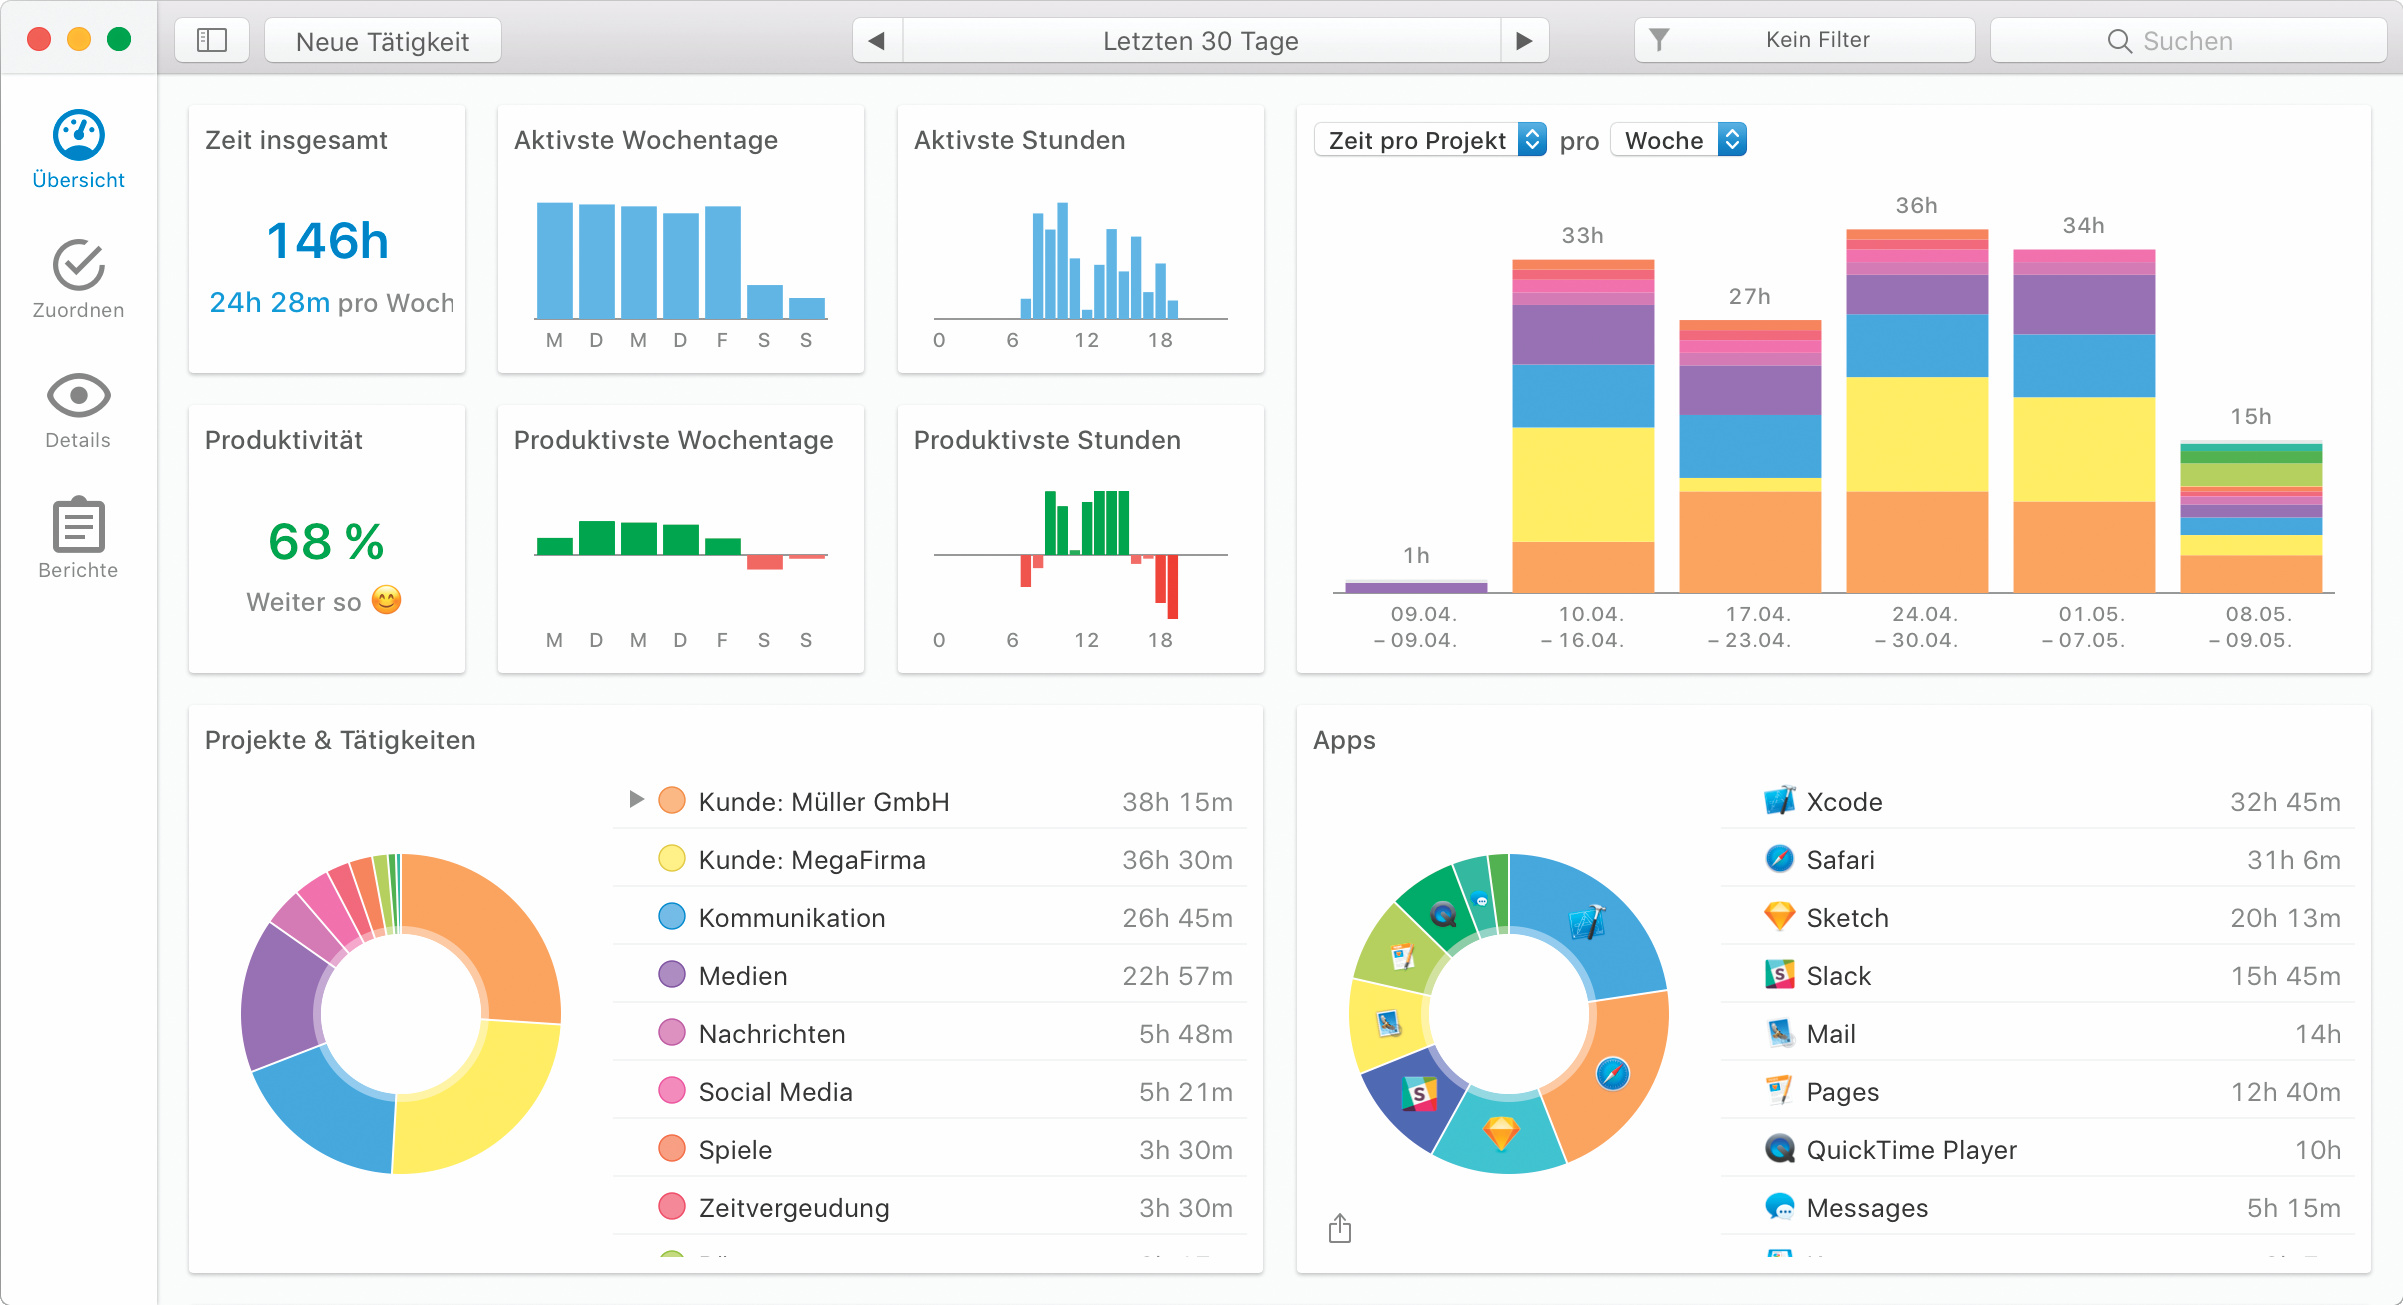This screenshot has width=2403, height=1305.
Task: Go to next period with right arrow
Action: [1524, 41]
